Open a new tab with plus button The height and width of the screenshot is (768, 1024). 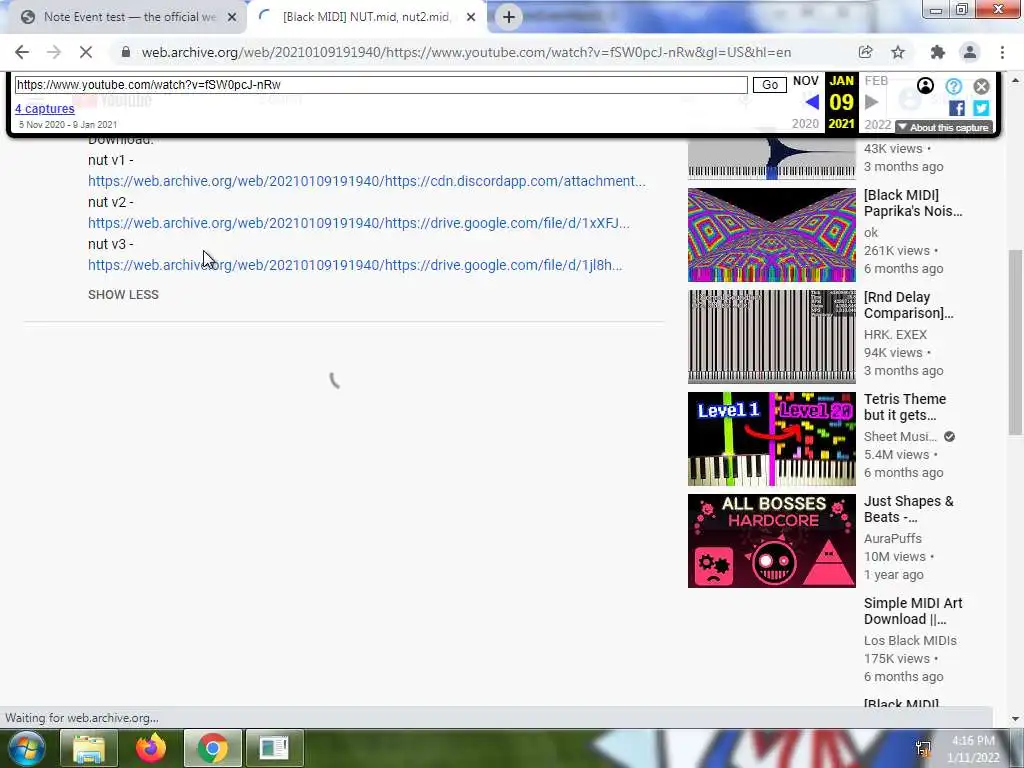click(509, 17)
